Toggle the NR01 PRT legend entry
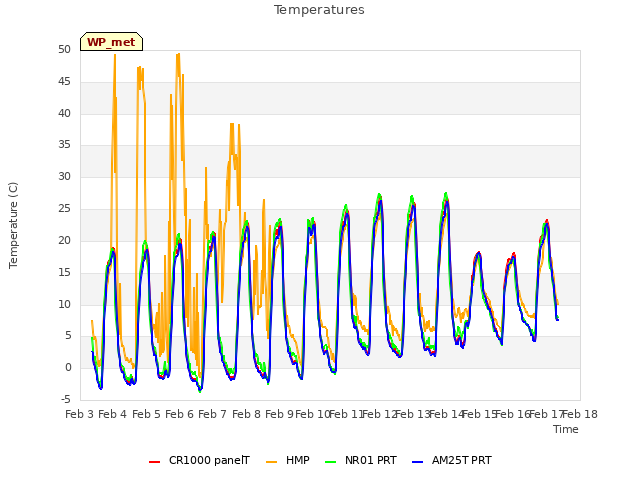640x480 pixels. click(x=360, y=460)
